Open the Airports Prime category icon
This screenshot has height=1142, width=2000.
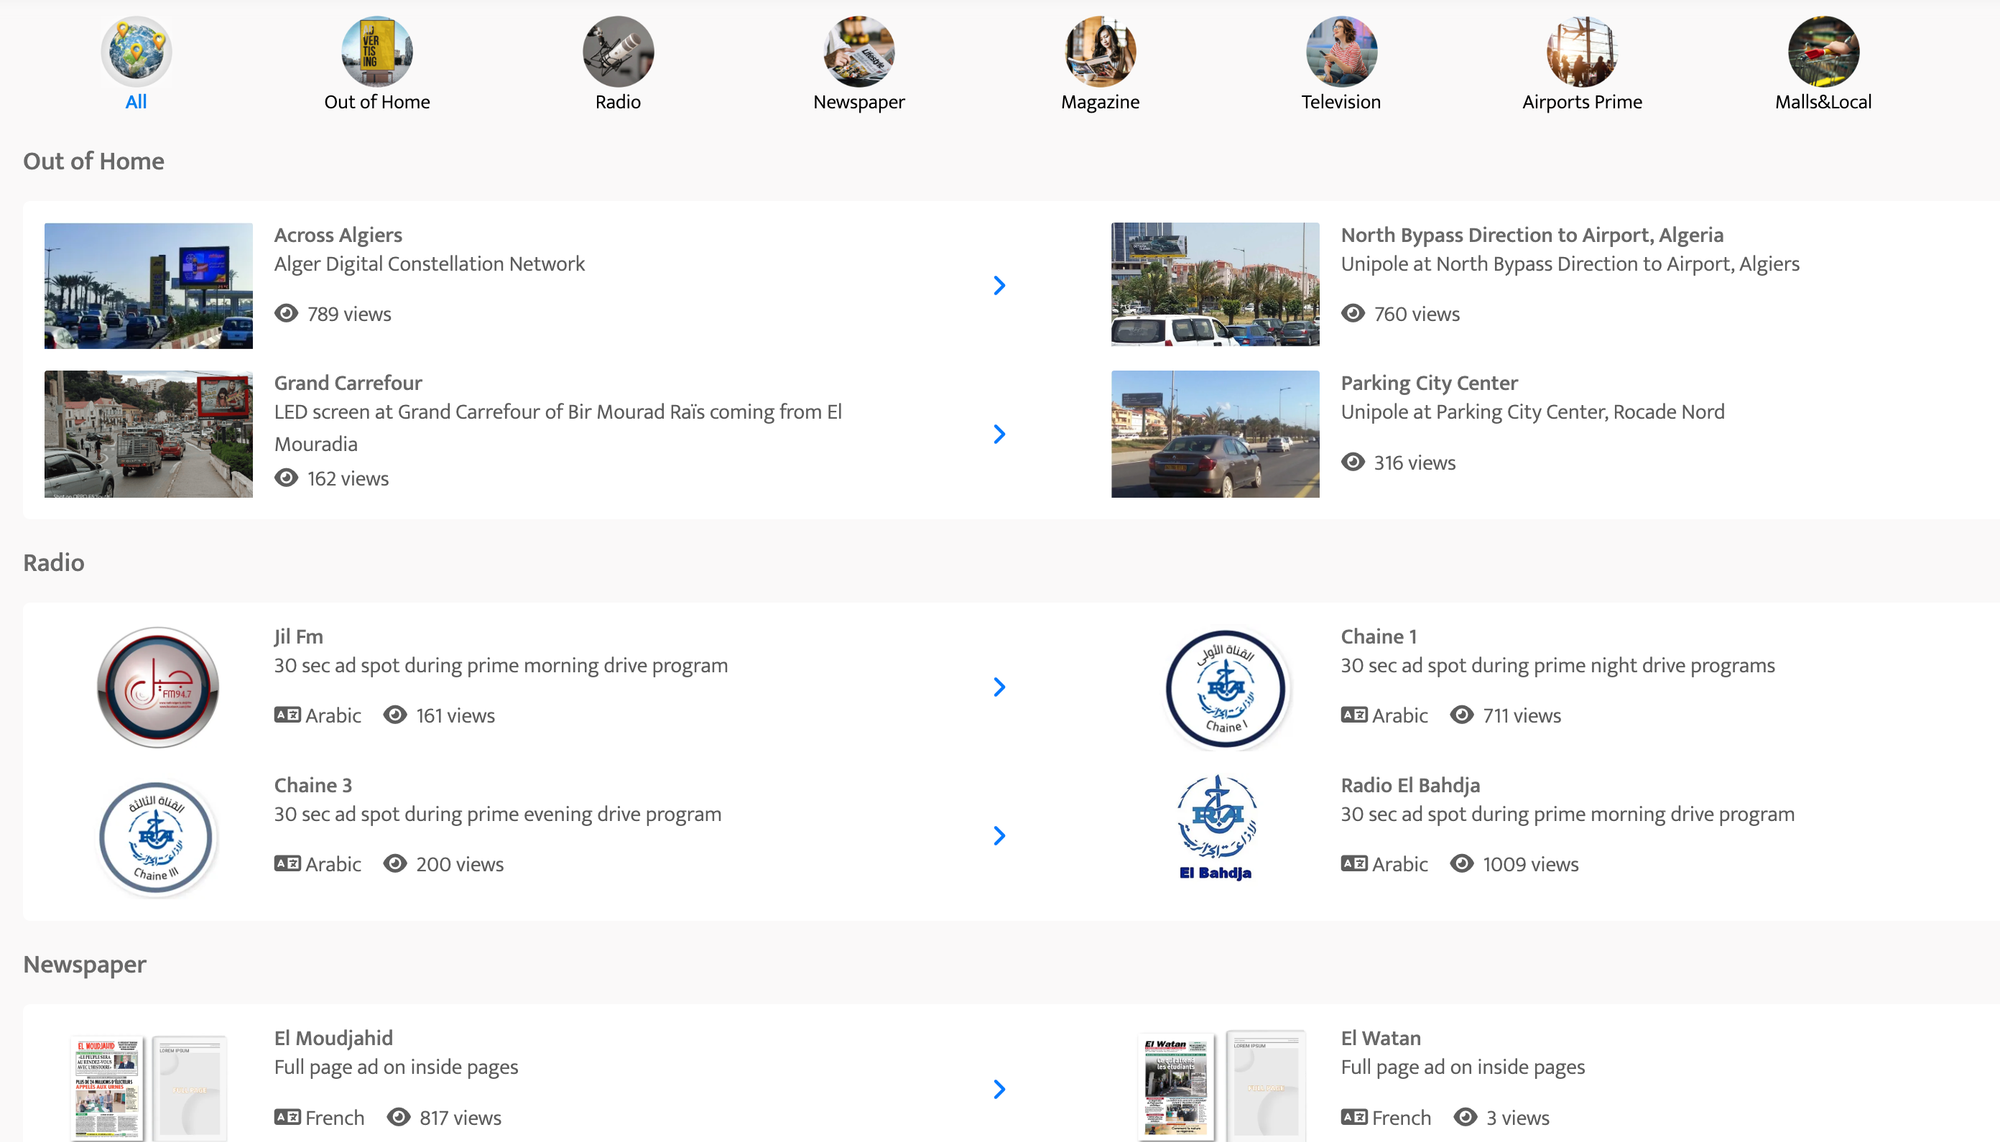(1582, 51)
